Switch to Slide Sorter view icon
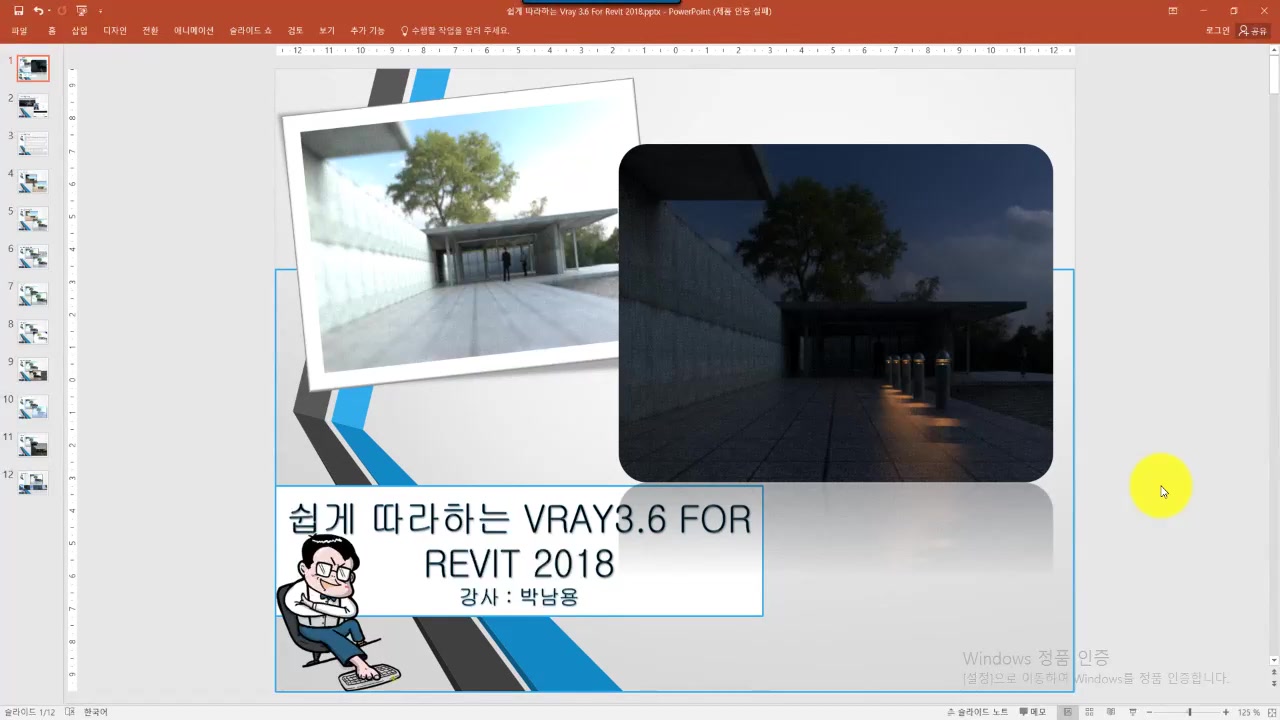Image resolution: width=1280 pixels, height=720 pixels. pyautogui.click(x=1089, y=712)
